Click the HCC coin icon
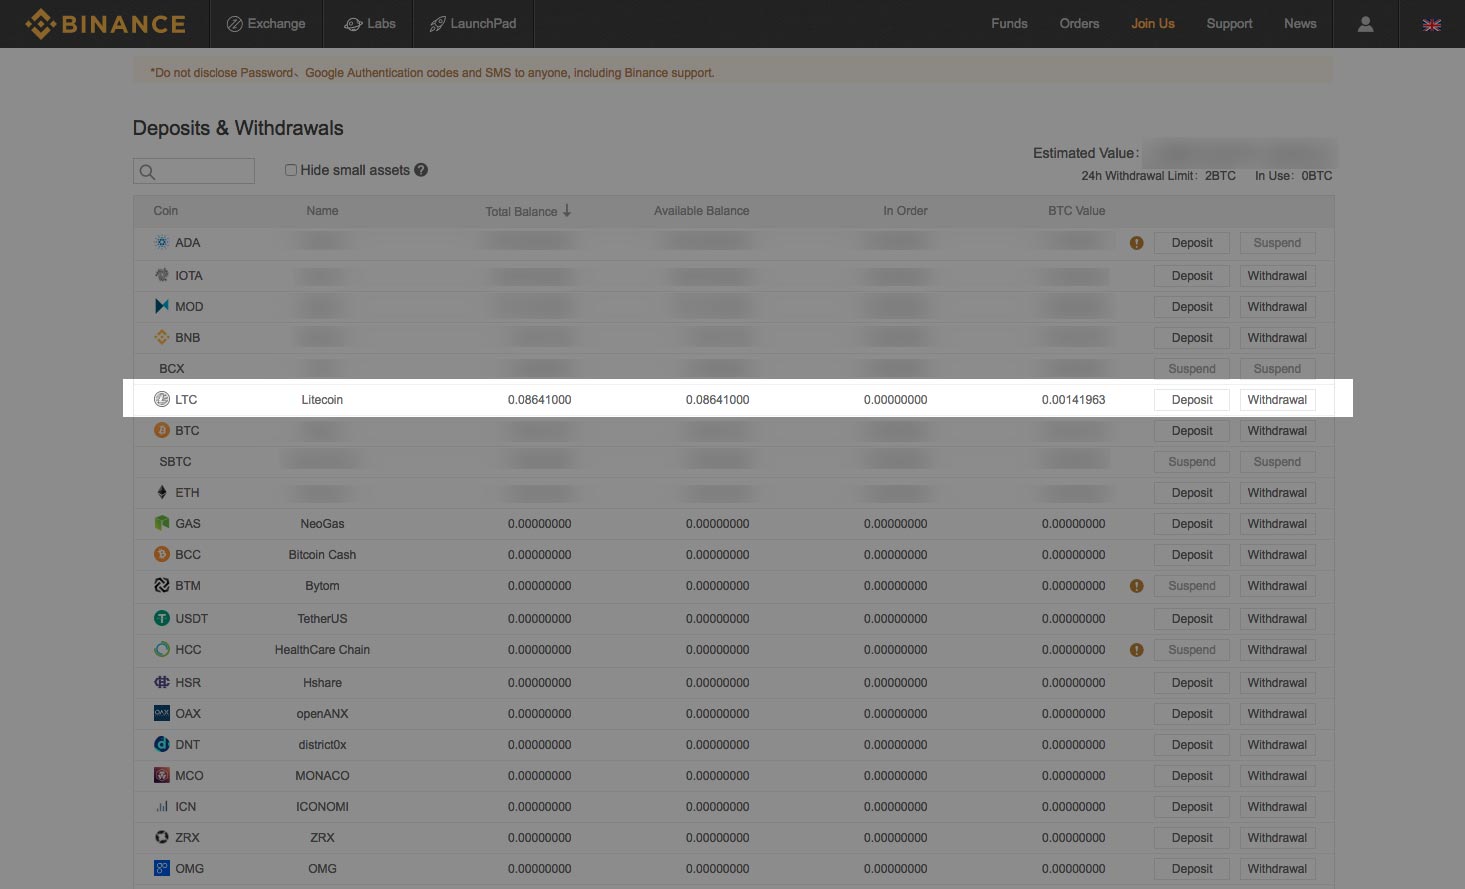The image size is (1465, 889). [162, 649]
